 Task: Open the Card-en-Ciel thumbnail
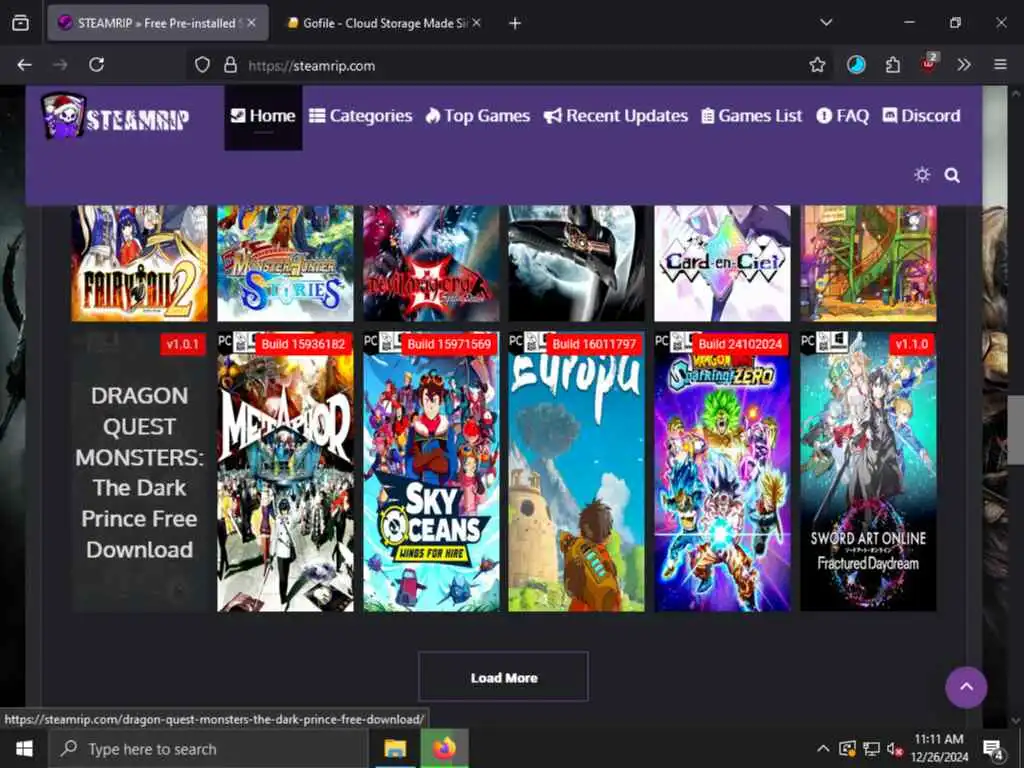pyautogui.click(x=722, y=263)
